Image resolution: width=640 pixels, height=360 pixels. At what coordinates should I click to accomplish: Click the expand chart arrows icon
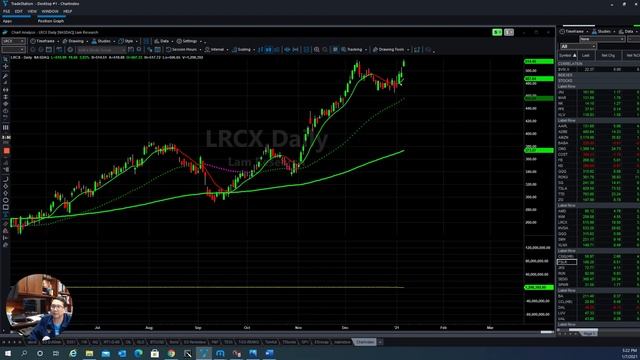417,50
